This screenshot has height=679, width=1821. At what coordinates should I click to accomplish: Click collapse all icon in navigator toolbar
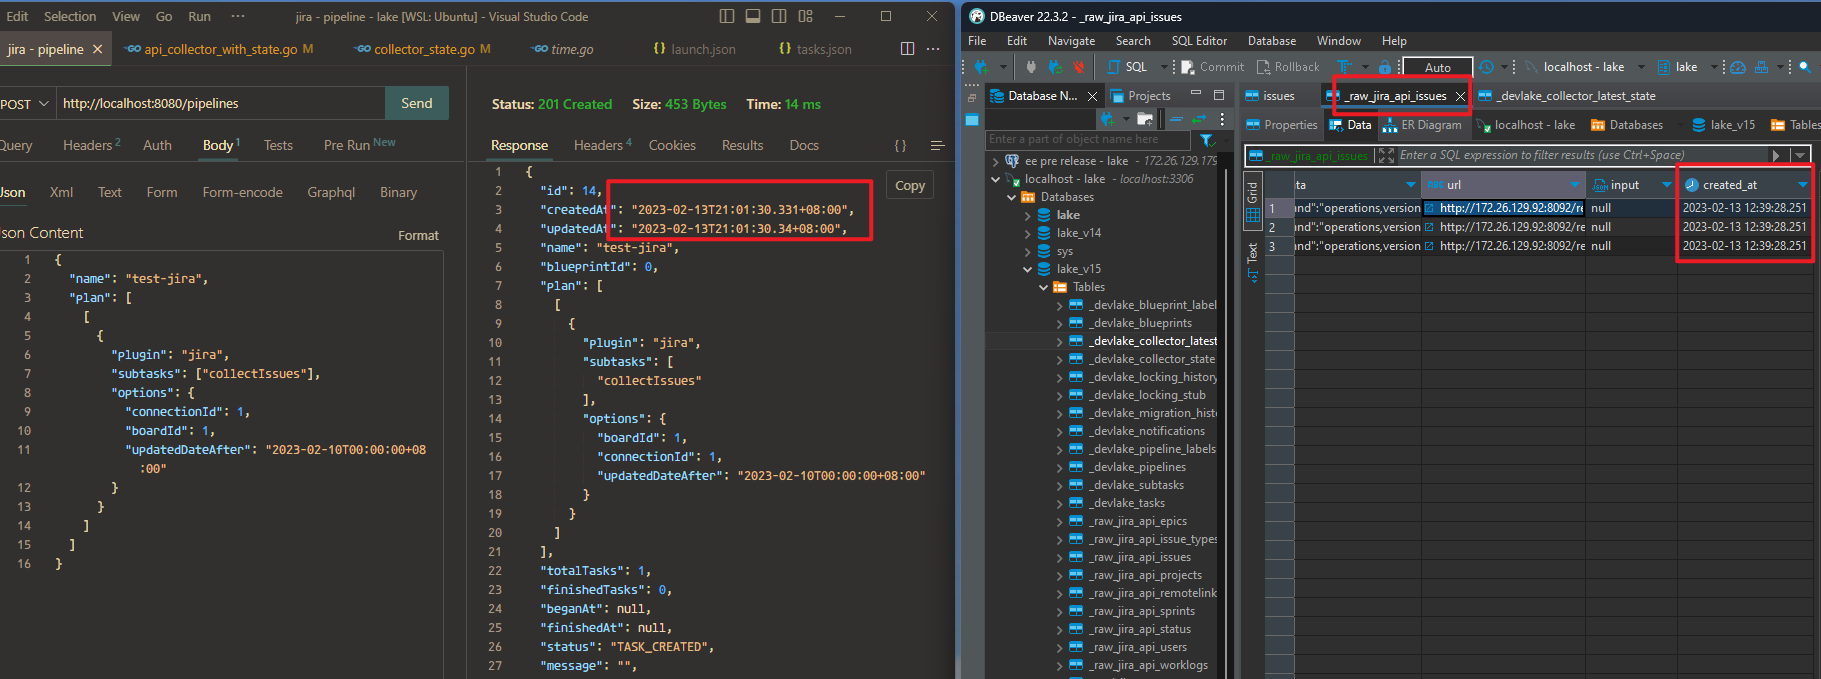pyautogui.click(x=1176, y=118)
